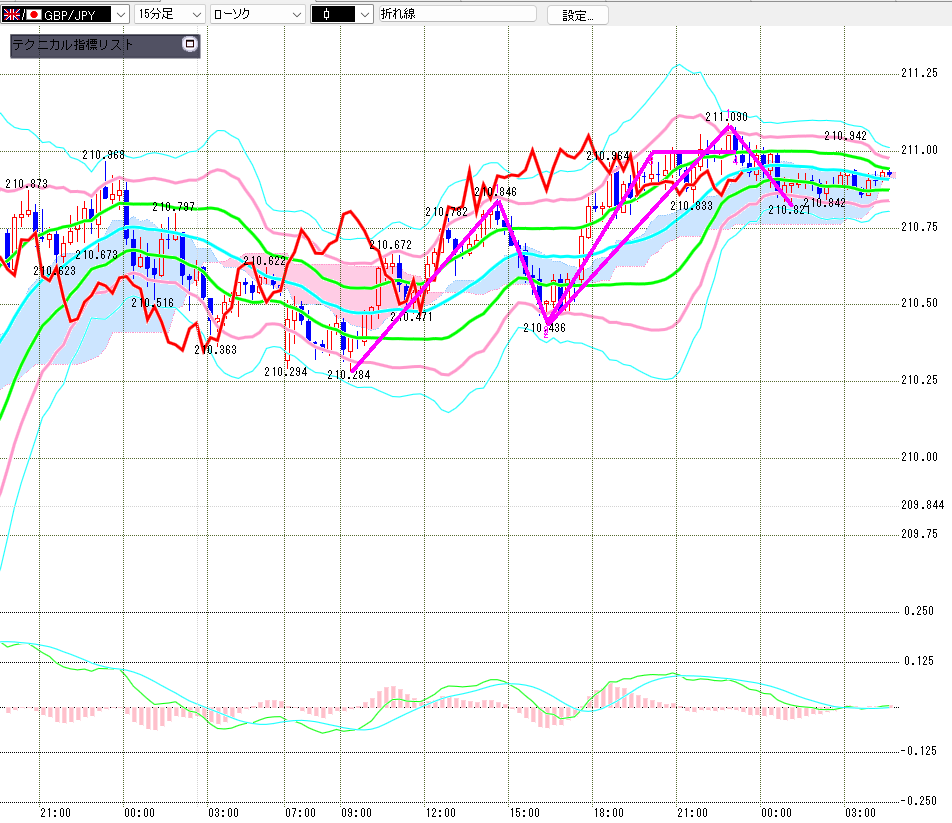Open the GBP/JPY currency pair dropdown
Image resolution: width=952 pixels, height=823 pixels.
(x=65, y=14)
